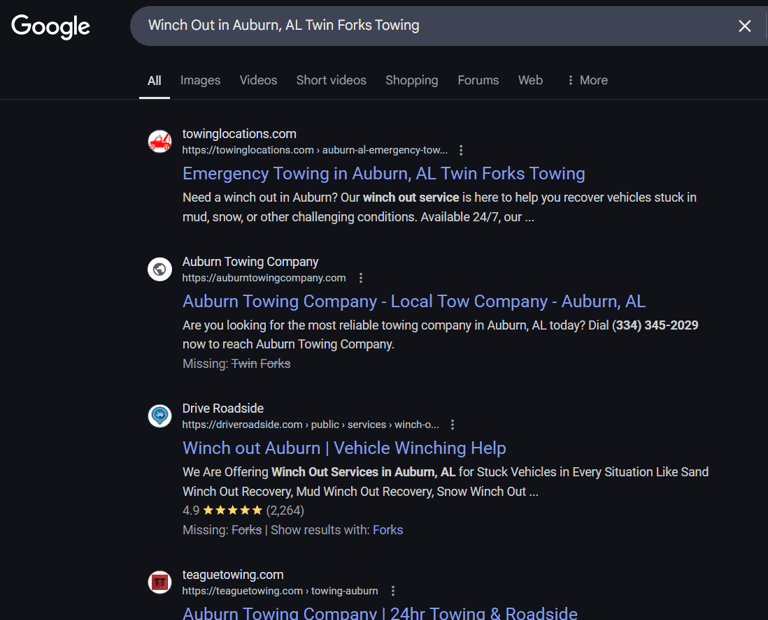Clear the search query with the X icon
Screen dimensions: 768x620
tap(744, 26)
